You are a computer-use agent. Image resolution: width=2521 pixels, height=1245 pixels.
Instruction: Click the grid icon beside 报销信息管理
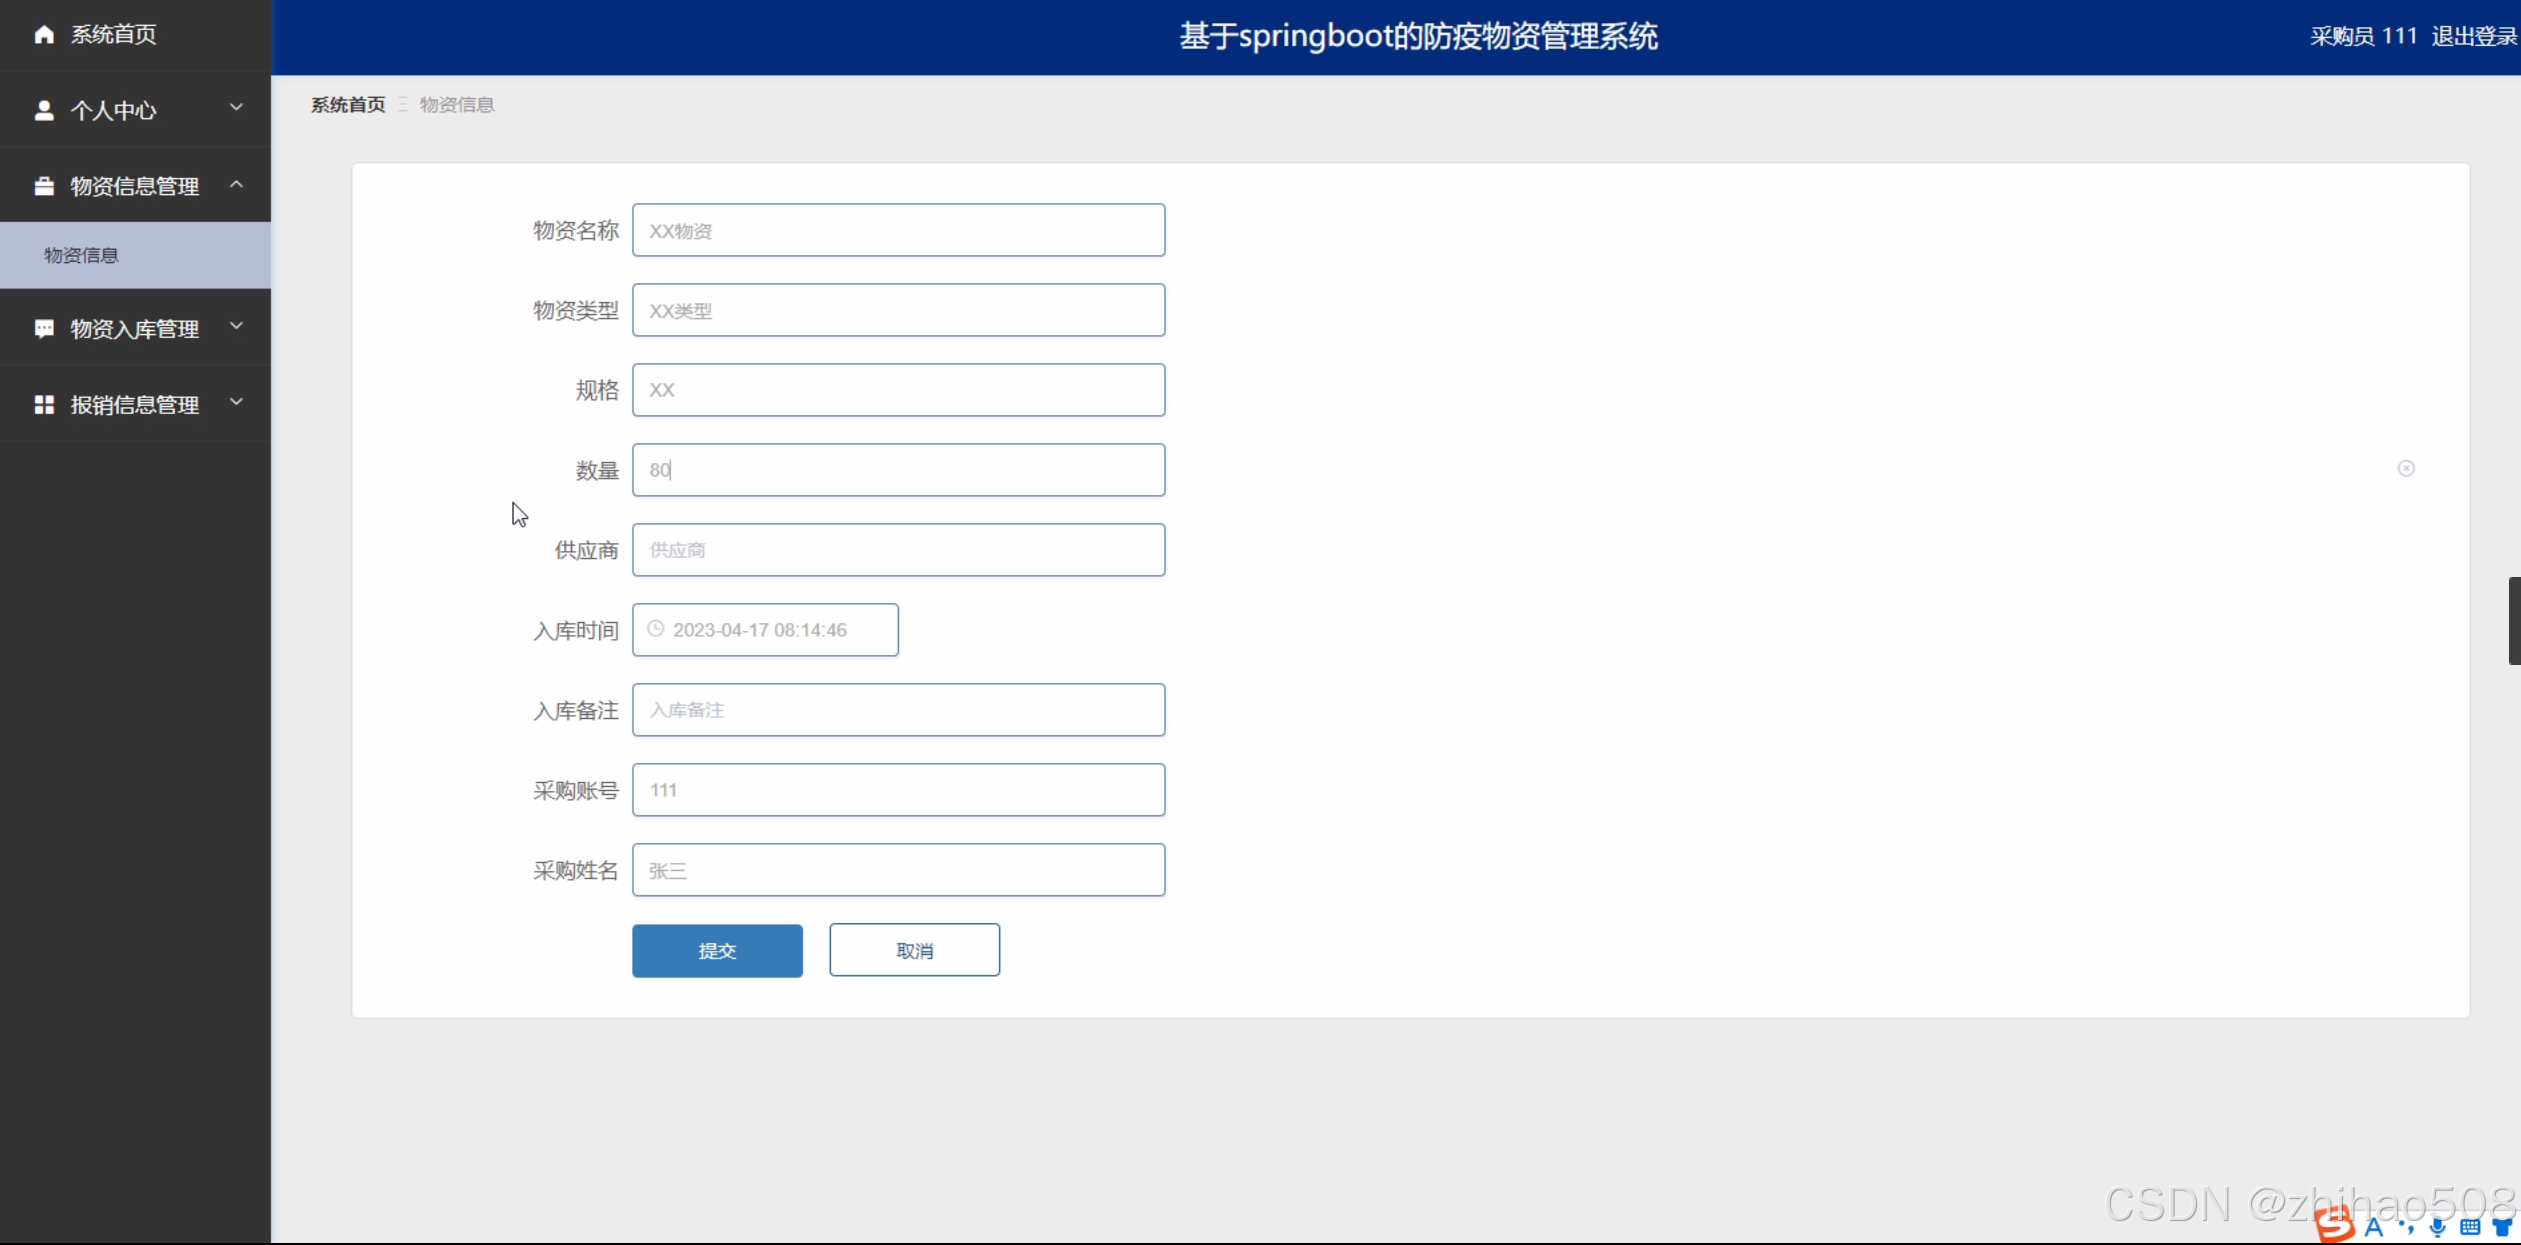(x=44, y=404)
